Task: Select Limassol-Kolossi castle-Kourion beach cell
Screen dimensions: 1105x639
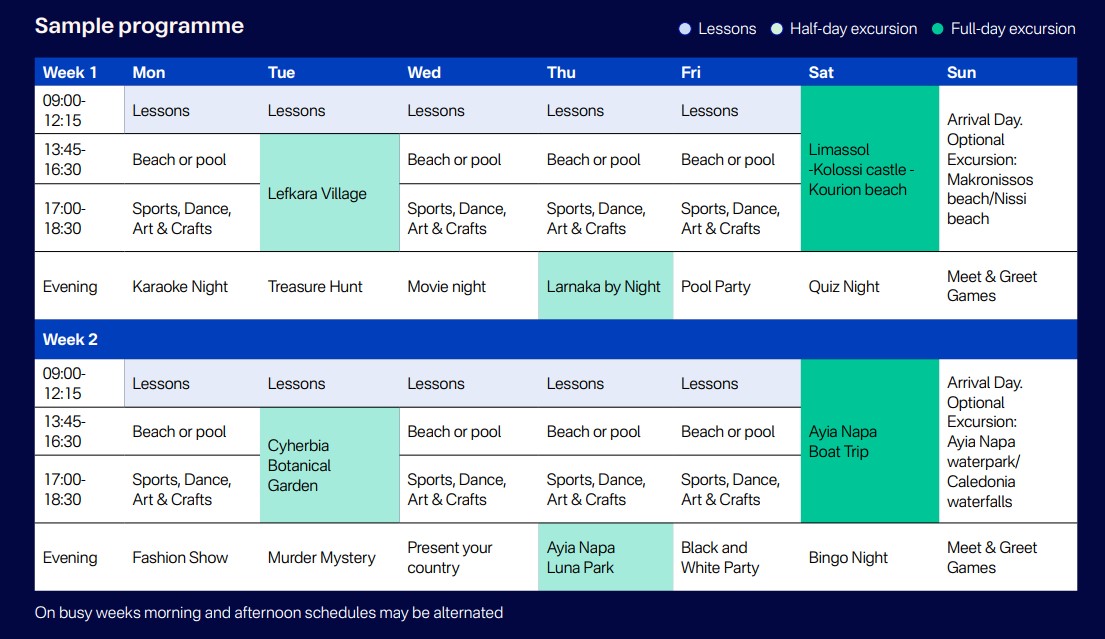Action: [870, 168]
